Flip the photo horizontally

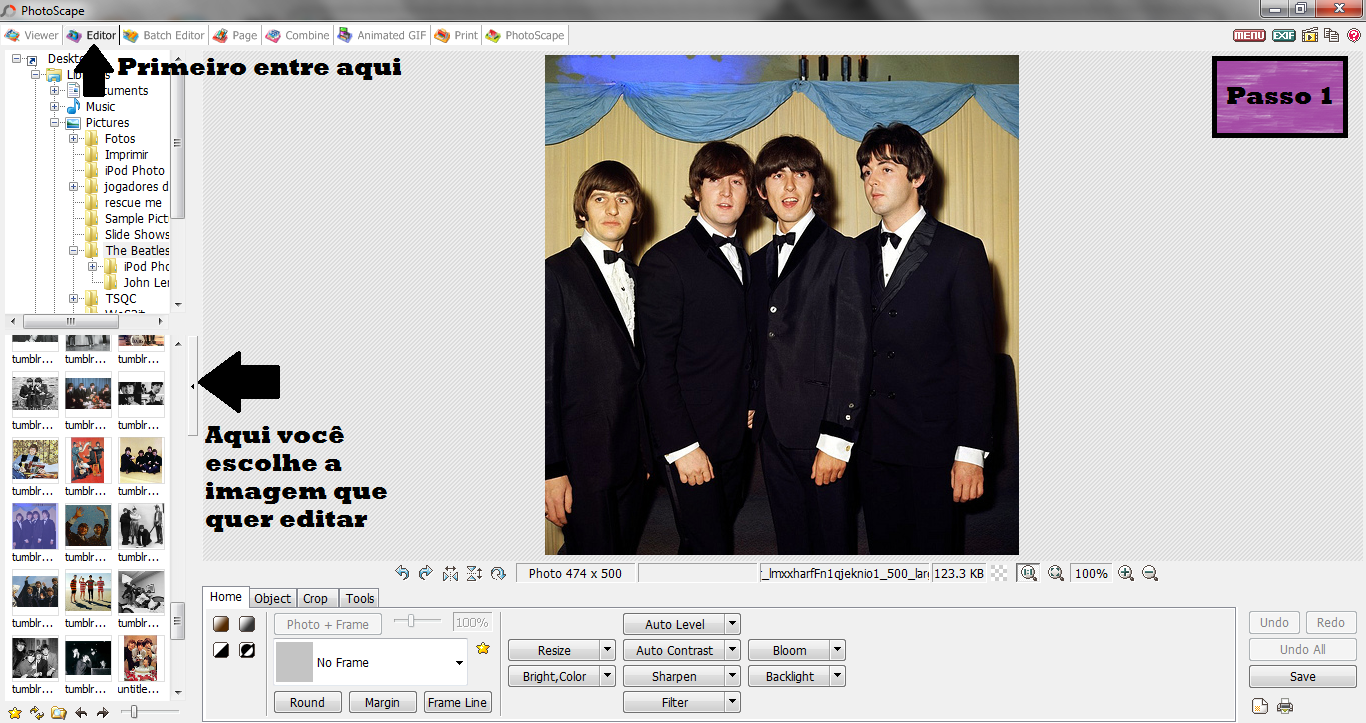[450, 573]
